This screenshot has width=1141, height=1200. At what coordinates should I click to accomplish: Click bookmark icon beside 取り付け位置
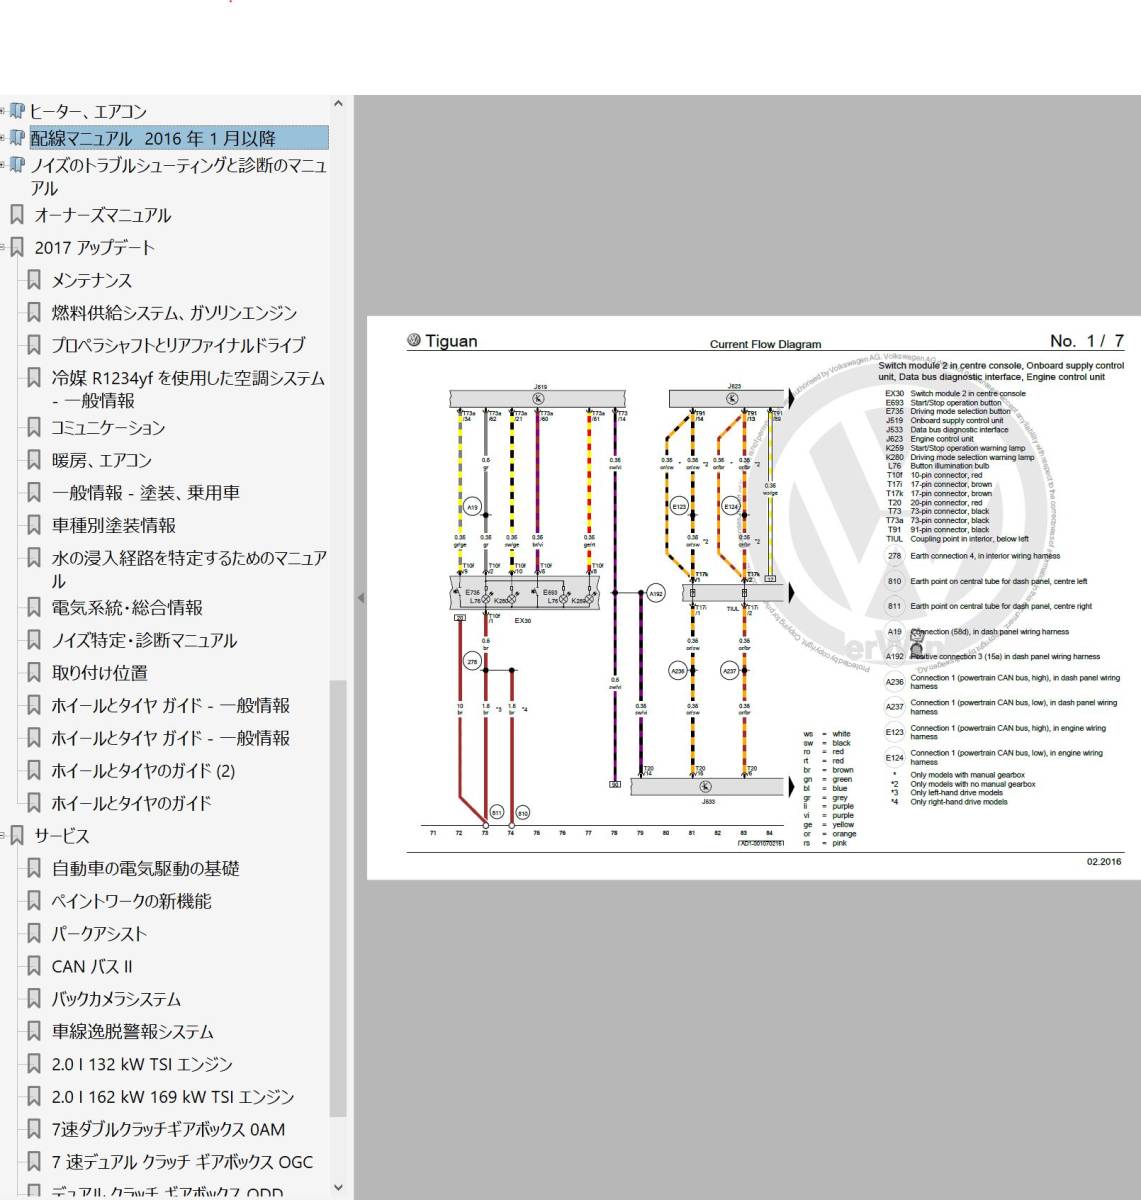click(x=33, y=673)
